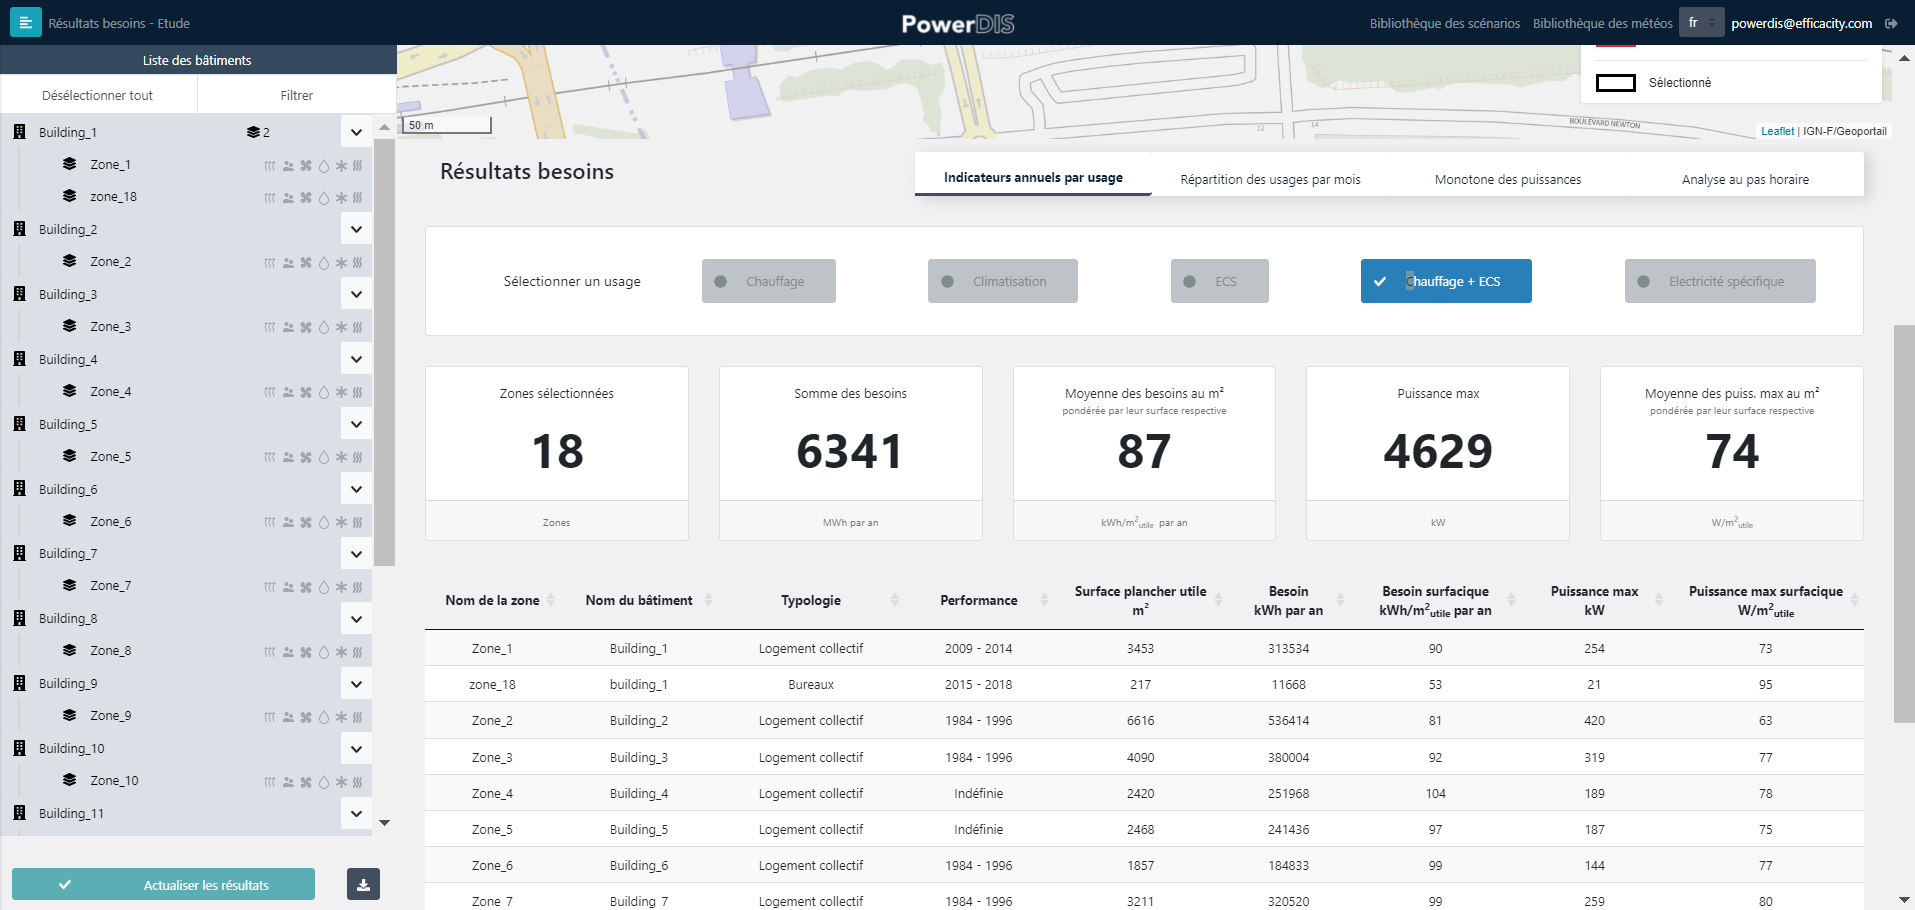Toggle selection of Zone_4 in building list
Image resolution: width=1915 pixels, height=910 pixels.
pyautogui.click(x=110, y=392)
